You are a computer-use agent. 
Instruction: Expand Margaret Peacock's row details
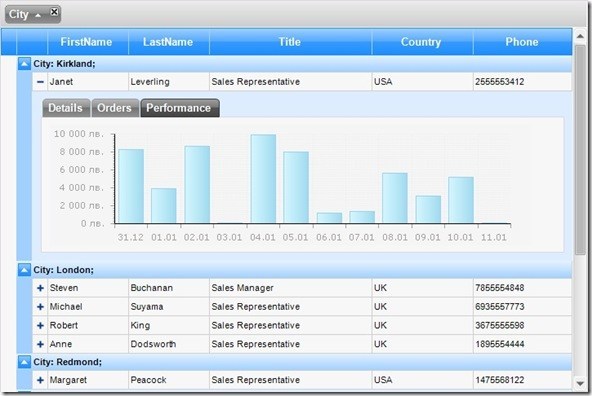[40, 380]
